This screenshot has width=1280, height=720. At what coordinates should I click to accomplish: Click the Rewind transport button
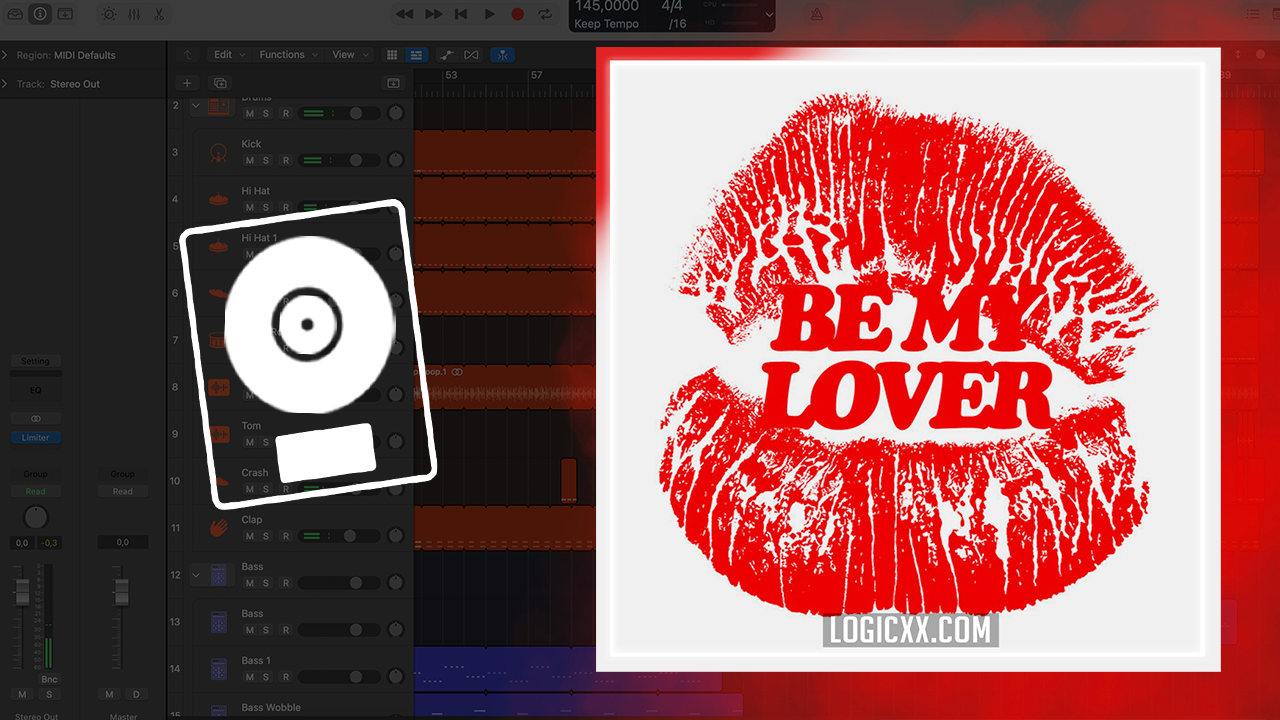pyautogui.click(x=404, y=14)
